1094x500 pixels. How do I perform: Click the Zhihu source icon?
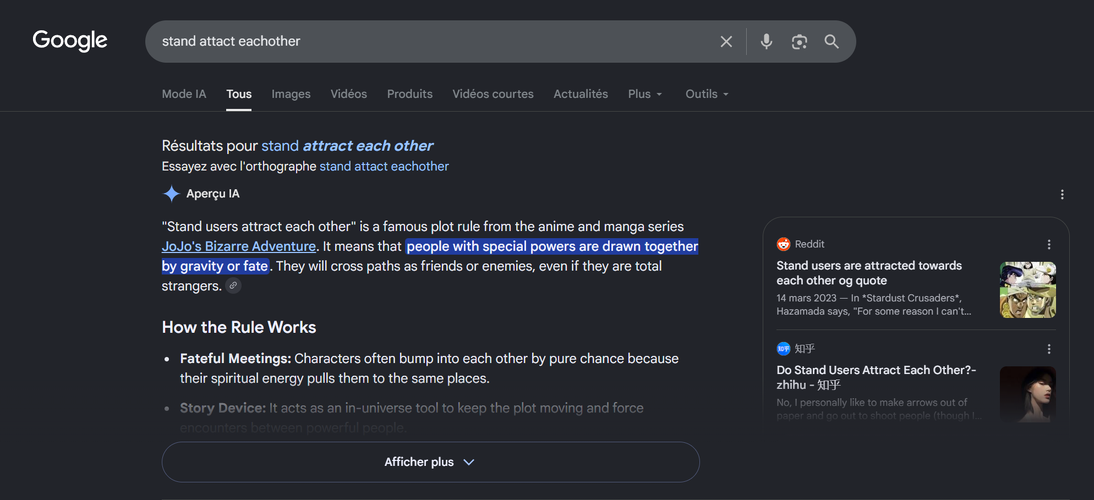coord(784,349)
